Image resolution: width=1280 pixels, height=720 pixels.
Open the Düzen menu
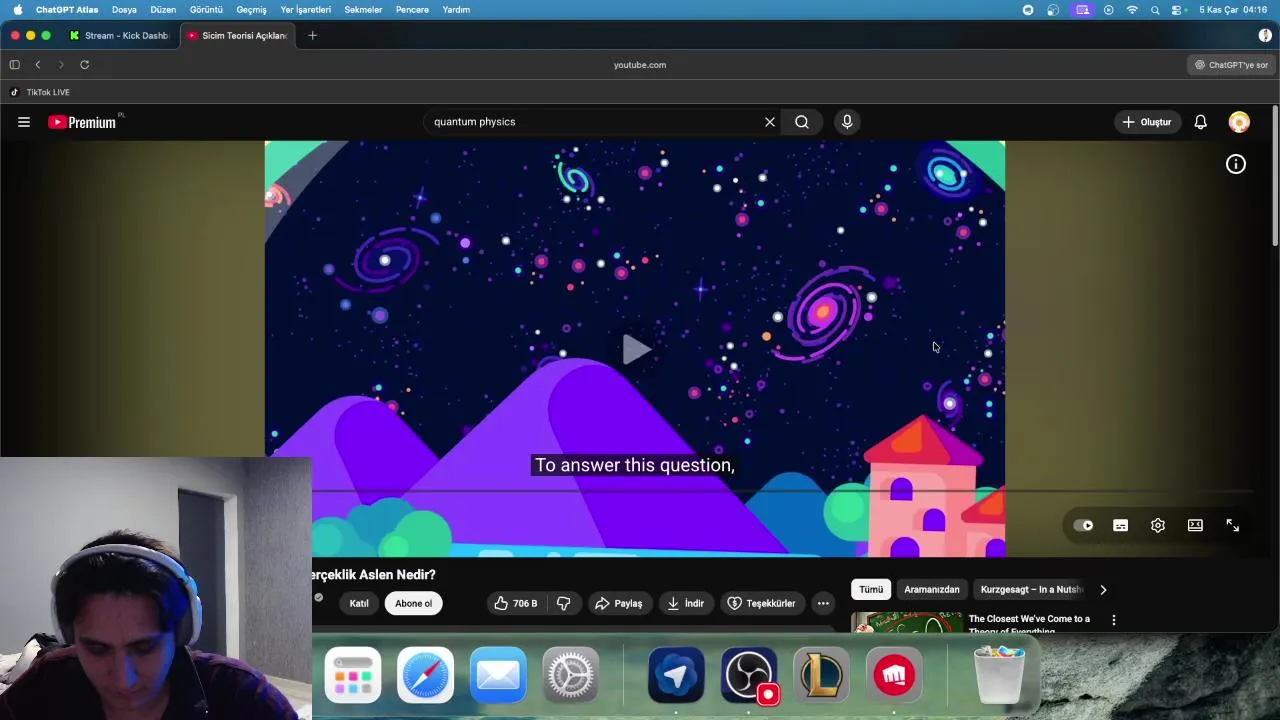[163, 9]
